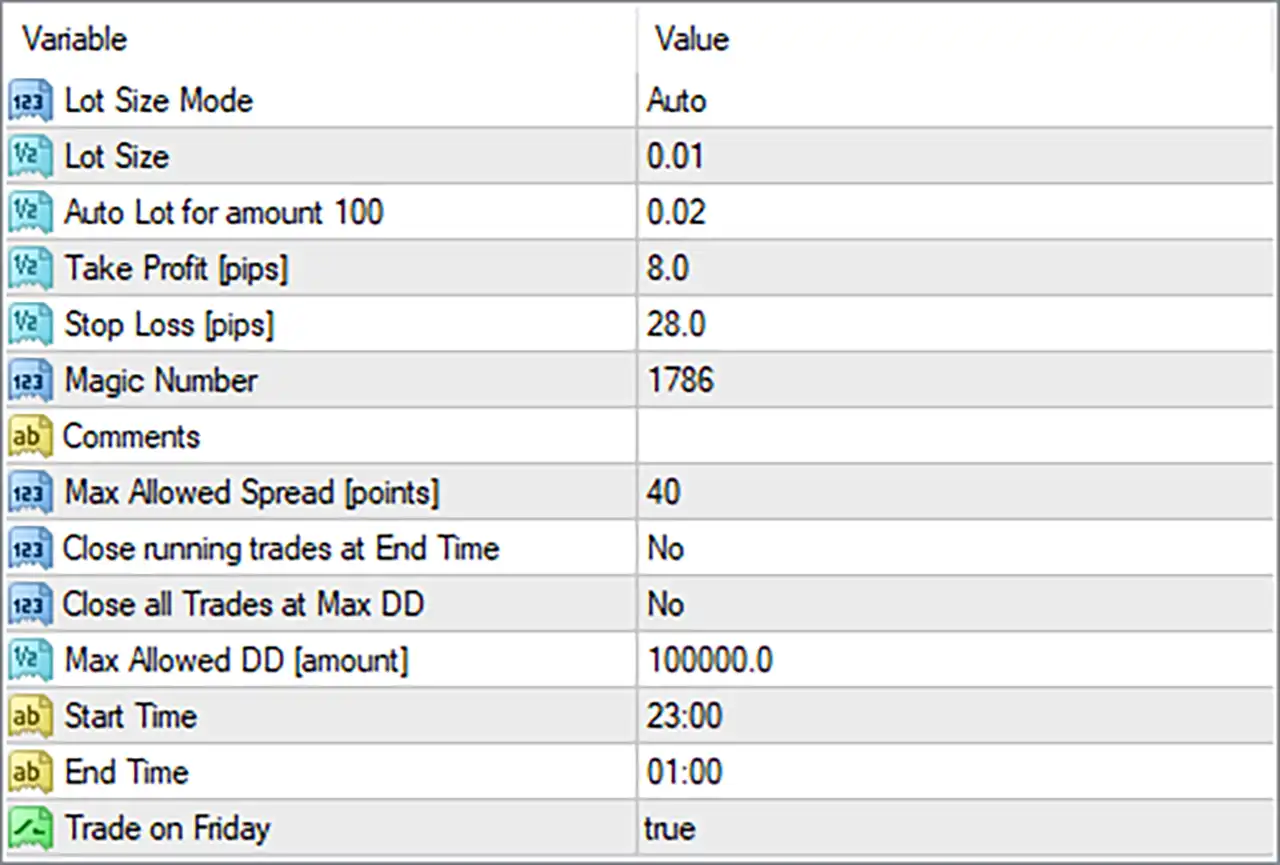Click the icon next to Auto Lot for amount 100
This screenshot has height=865, width=1280.
point(30,213)
